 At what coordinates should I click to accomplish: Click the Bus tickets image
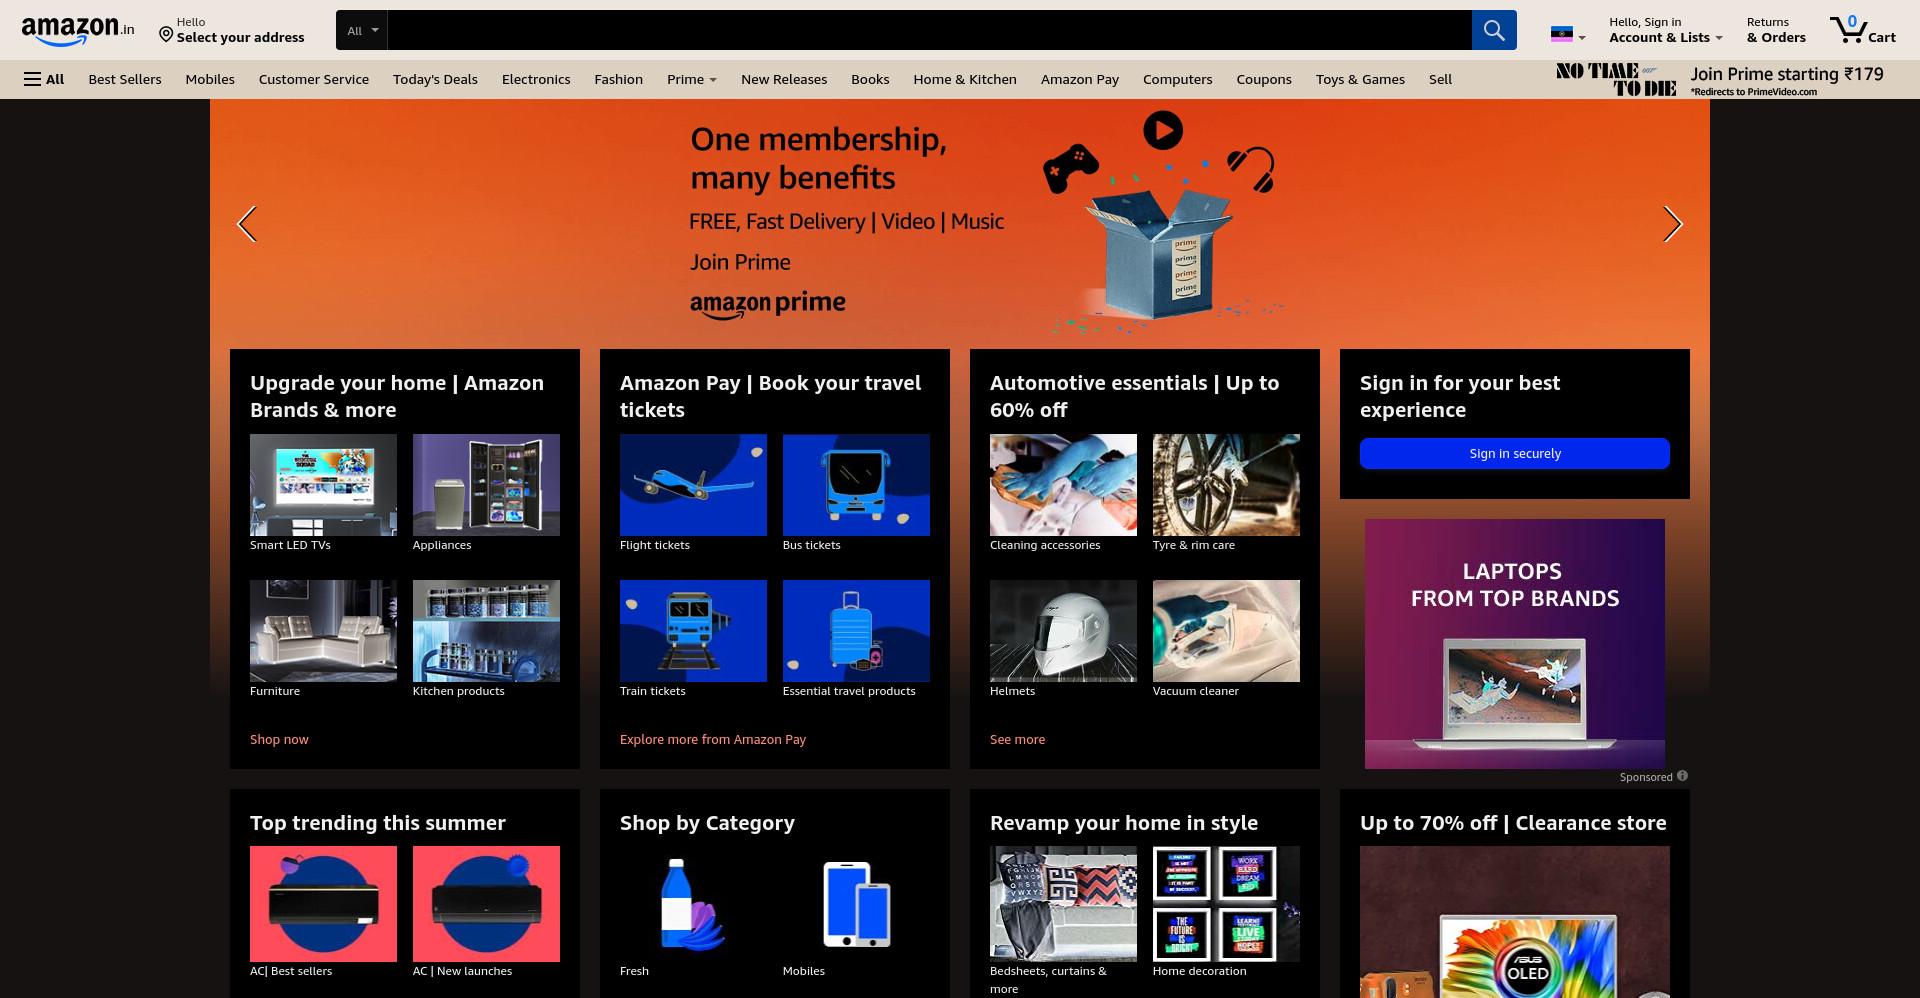[x=856, y=485]
